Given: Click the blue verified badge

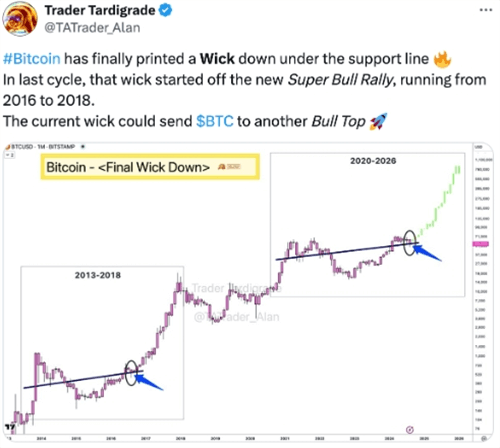Looking at the screenshot, I should click(165, 10).
